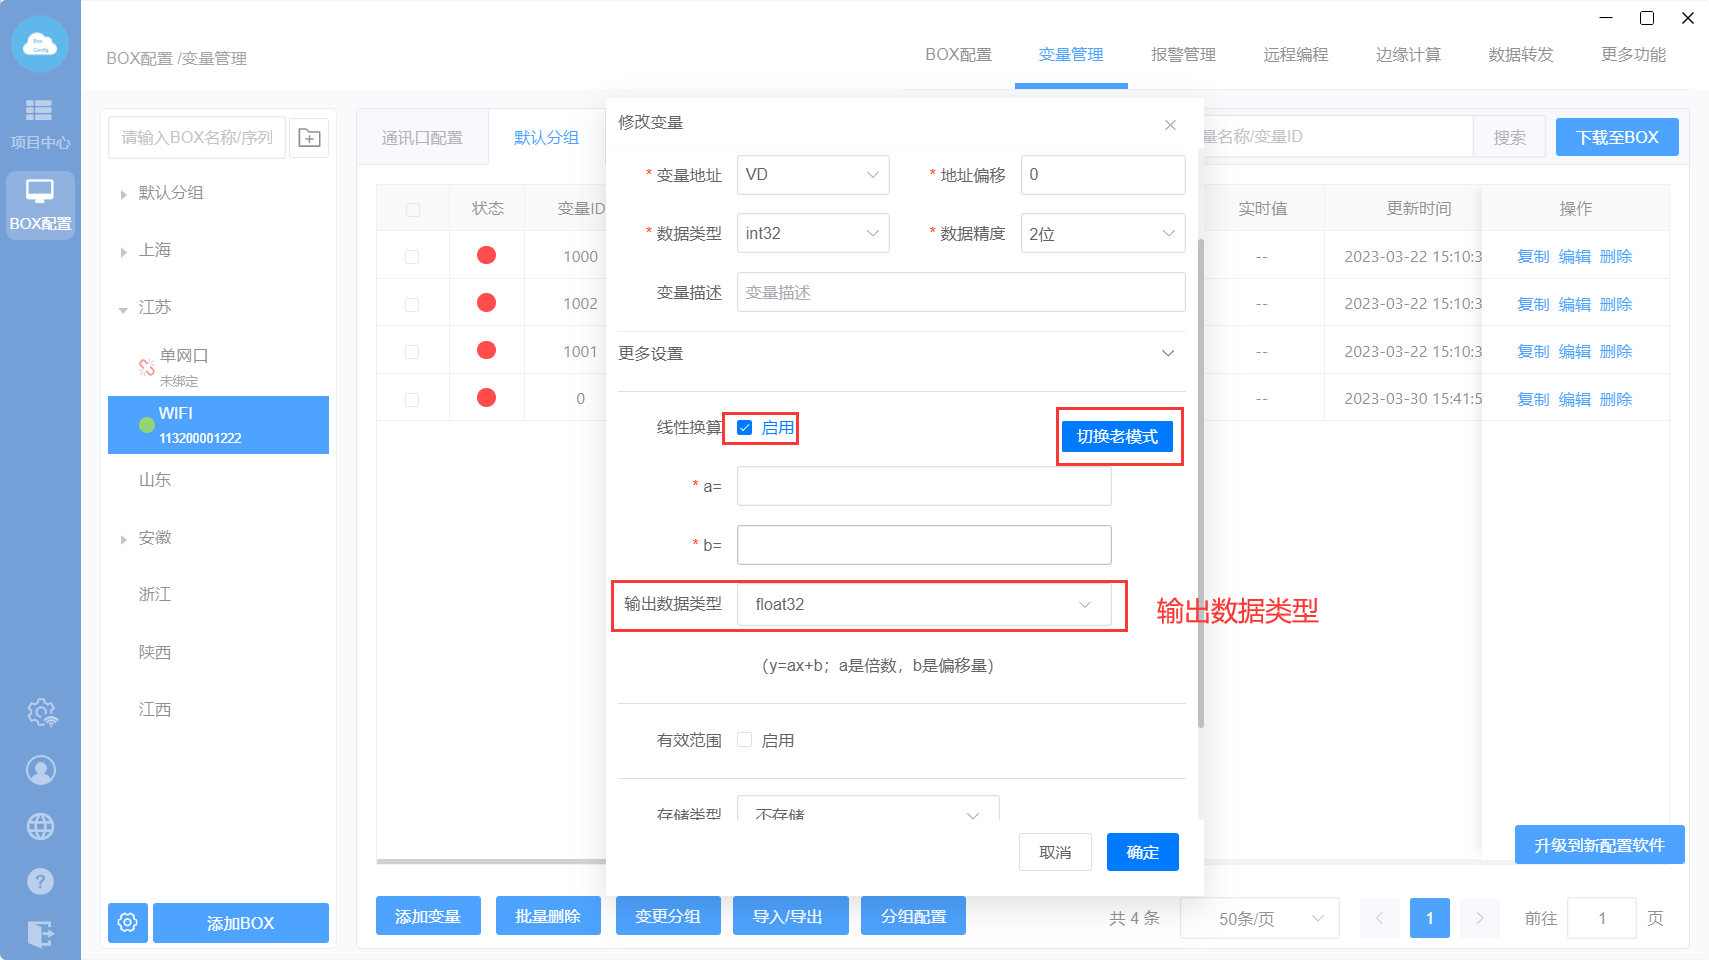Click the a= coefficient input field

(x=923, y=487)
